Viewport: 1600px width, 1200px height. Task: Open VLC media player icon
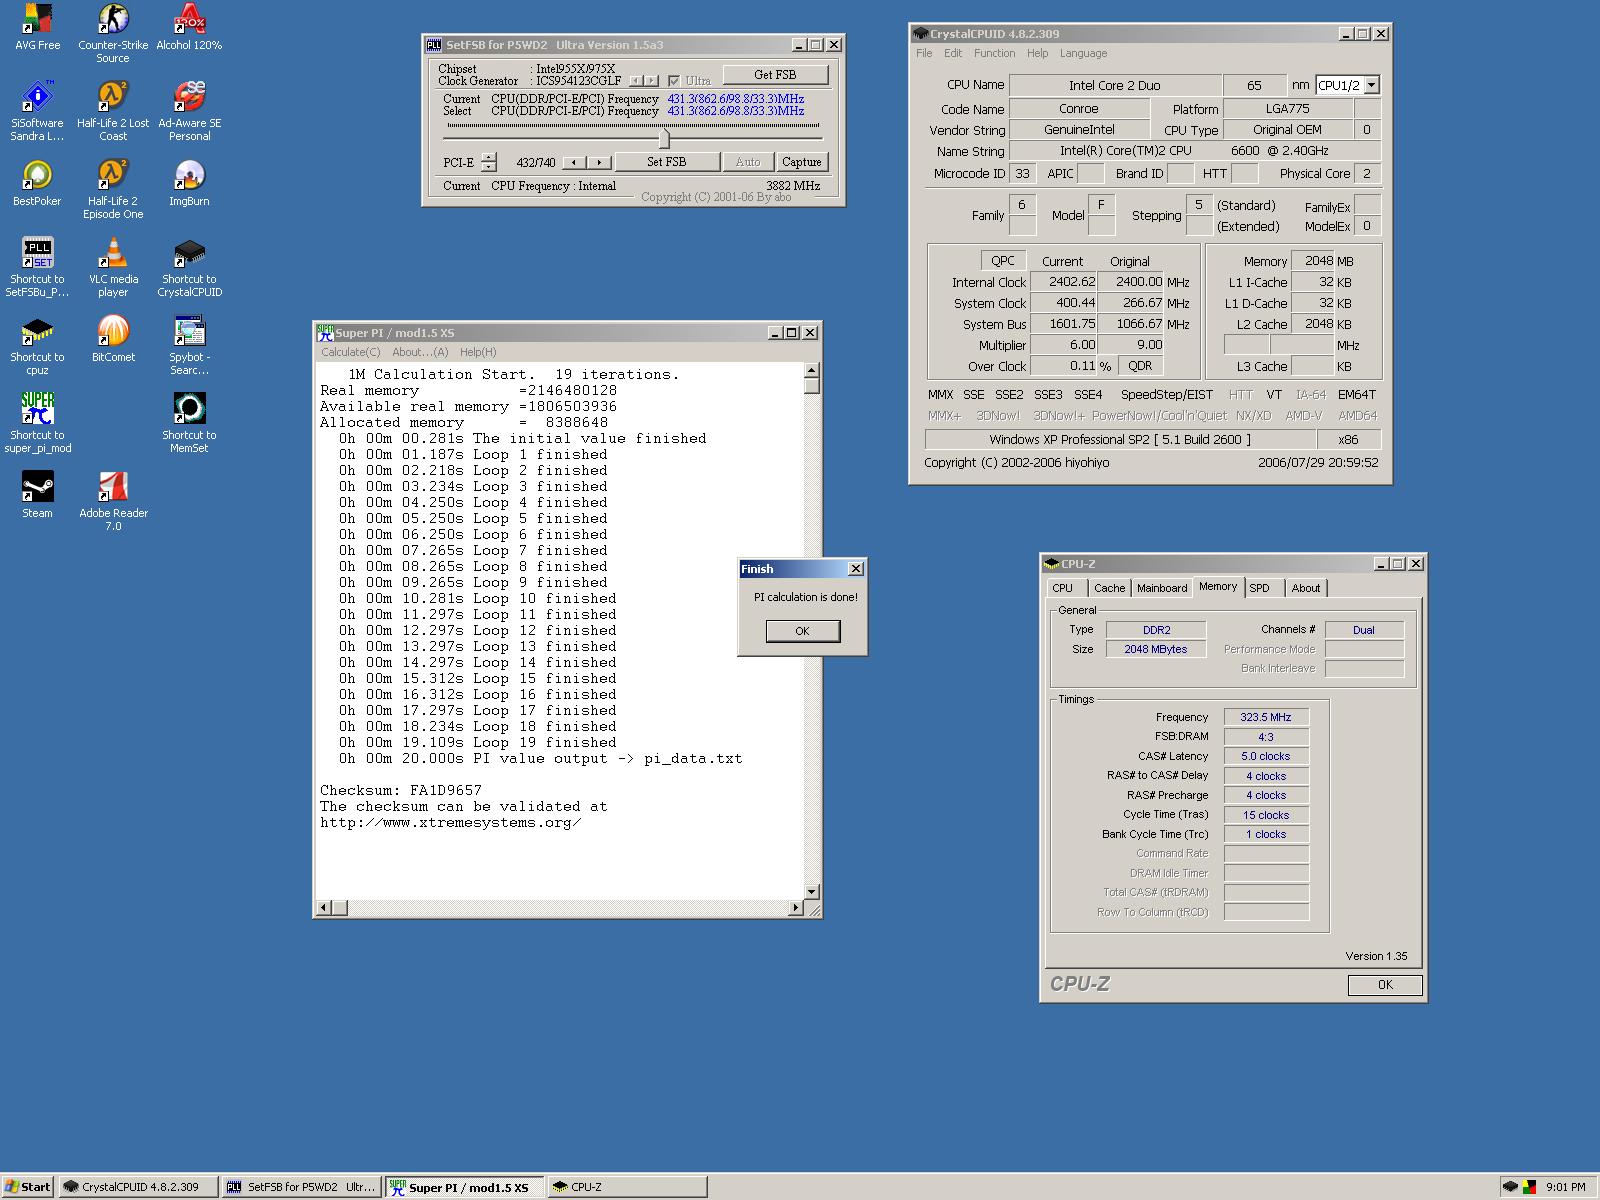113,267
